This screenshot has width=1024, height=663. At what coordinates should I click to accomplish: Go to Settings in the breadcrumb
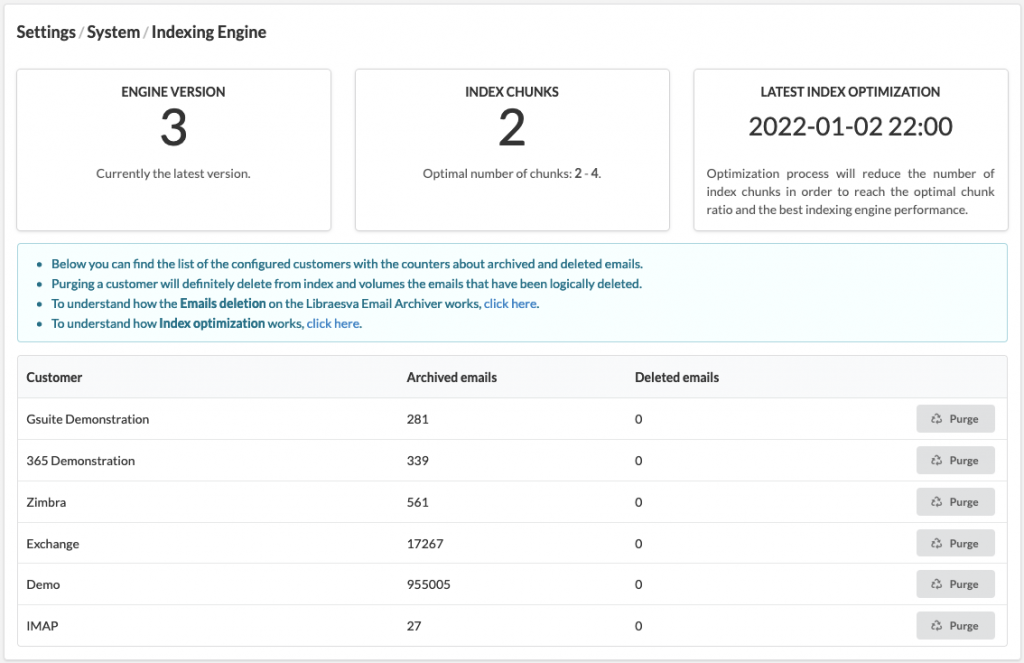(46, 32)
